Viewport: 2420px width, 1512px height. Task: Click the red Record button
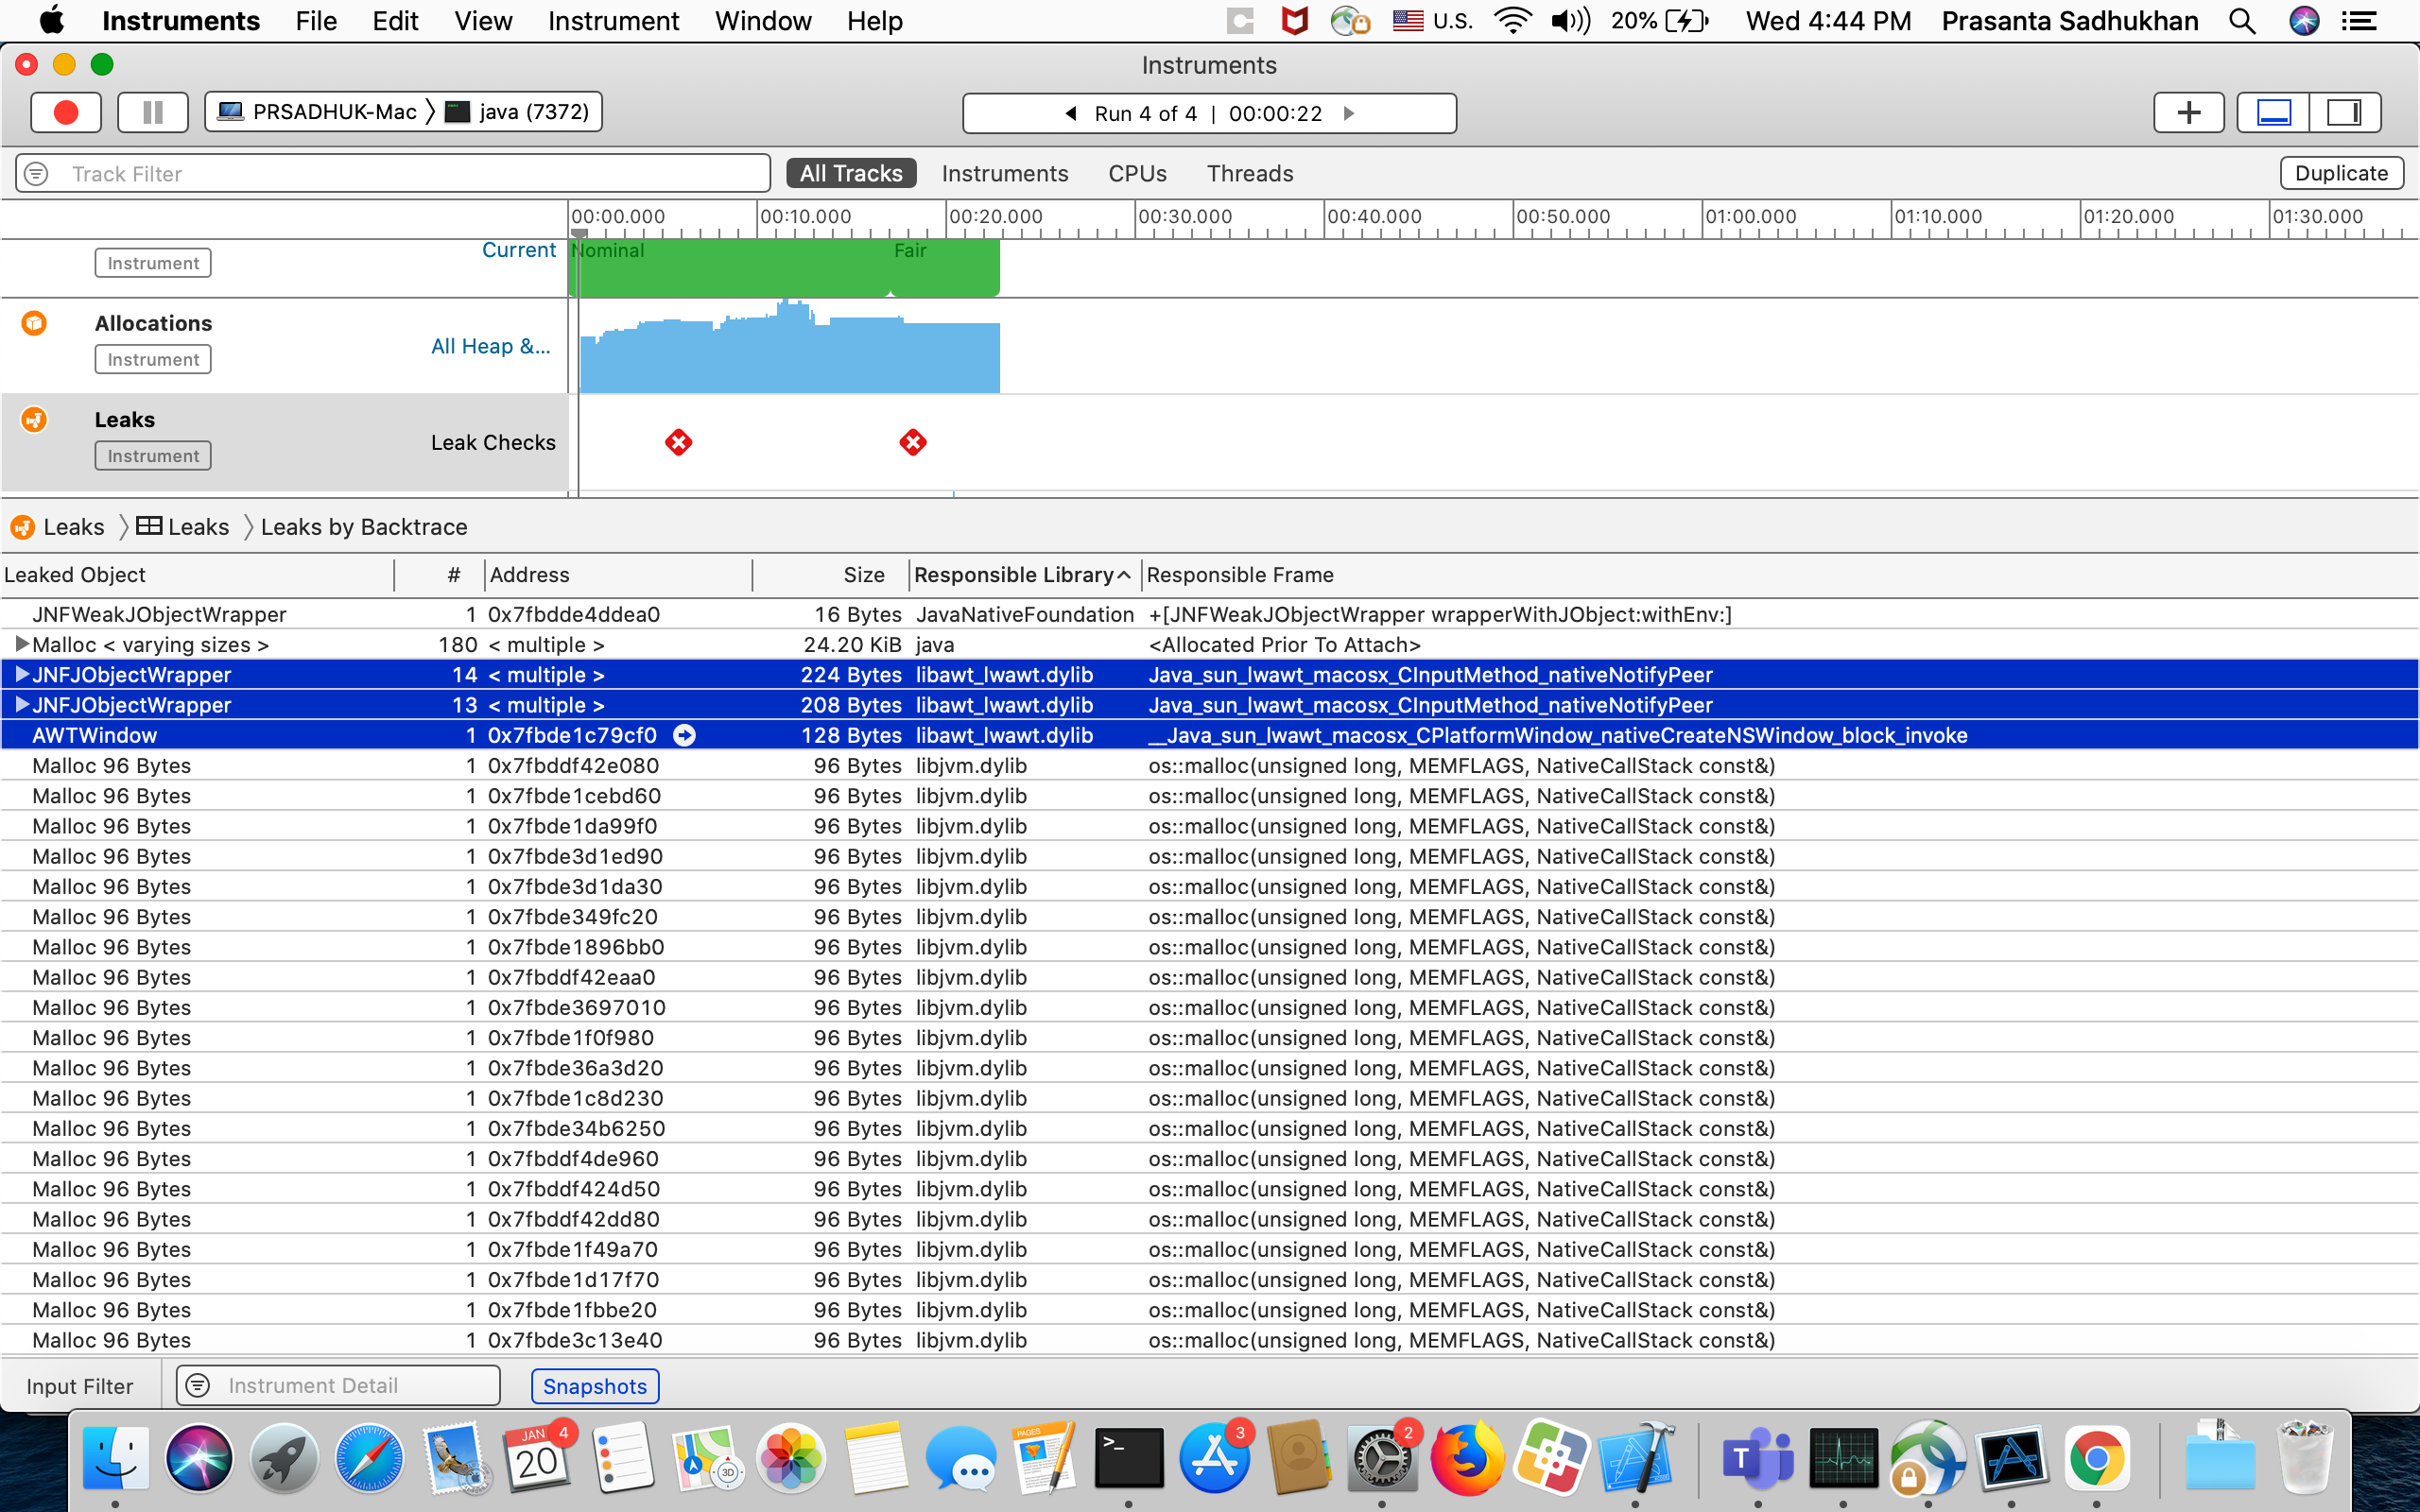click(x=65, y=112)
